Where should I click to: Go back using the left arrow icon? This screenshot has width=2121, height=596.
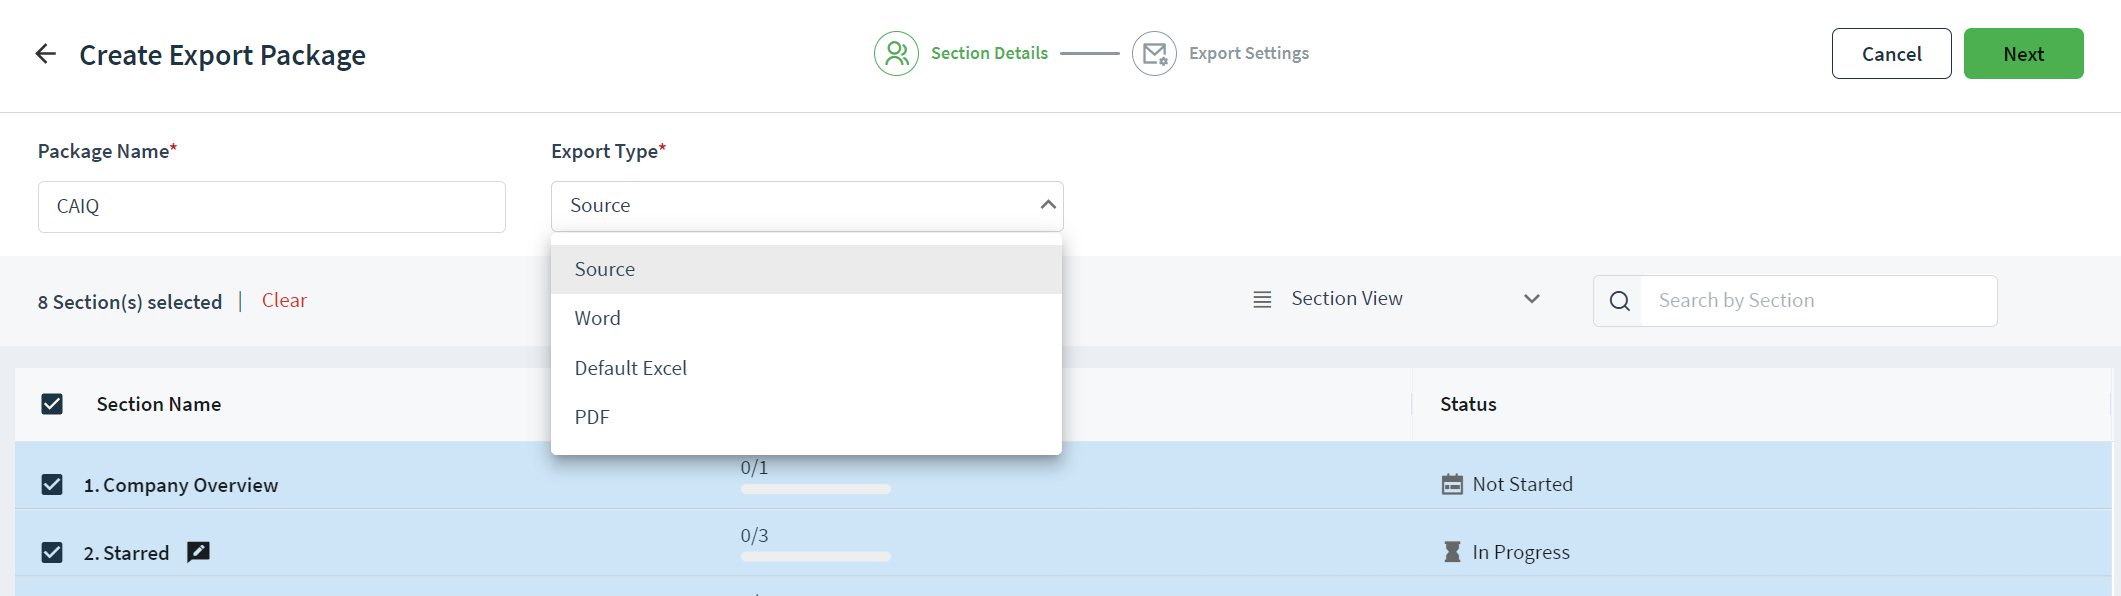coord(46,53)
